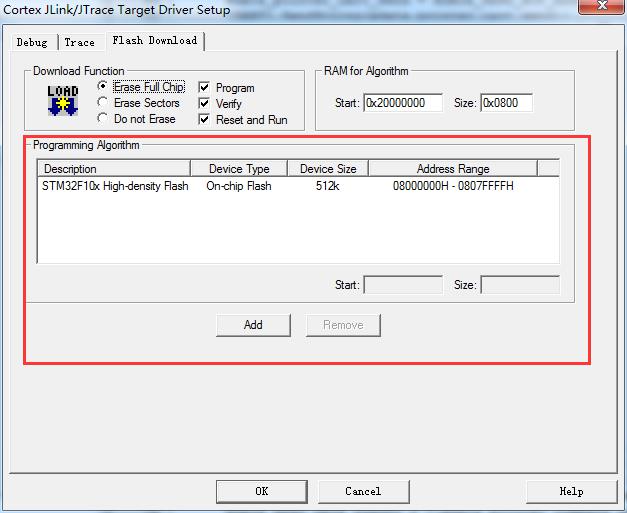The width and height of the screenshot is (627, 513).
Task: Toggle the Program checkbox
Action: click(204, 88)
